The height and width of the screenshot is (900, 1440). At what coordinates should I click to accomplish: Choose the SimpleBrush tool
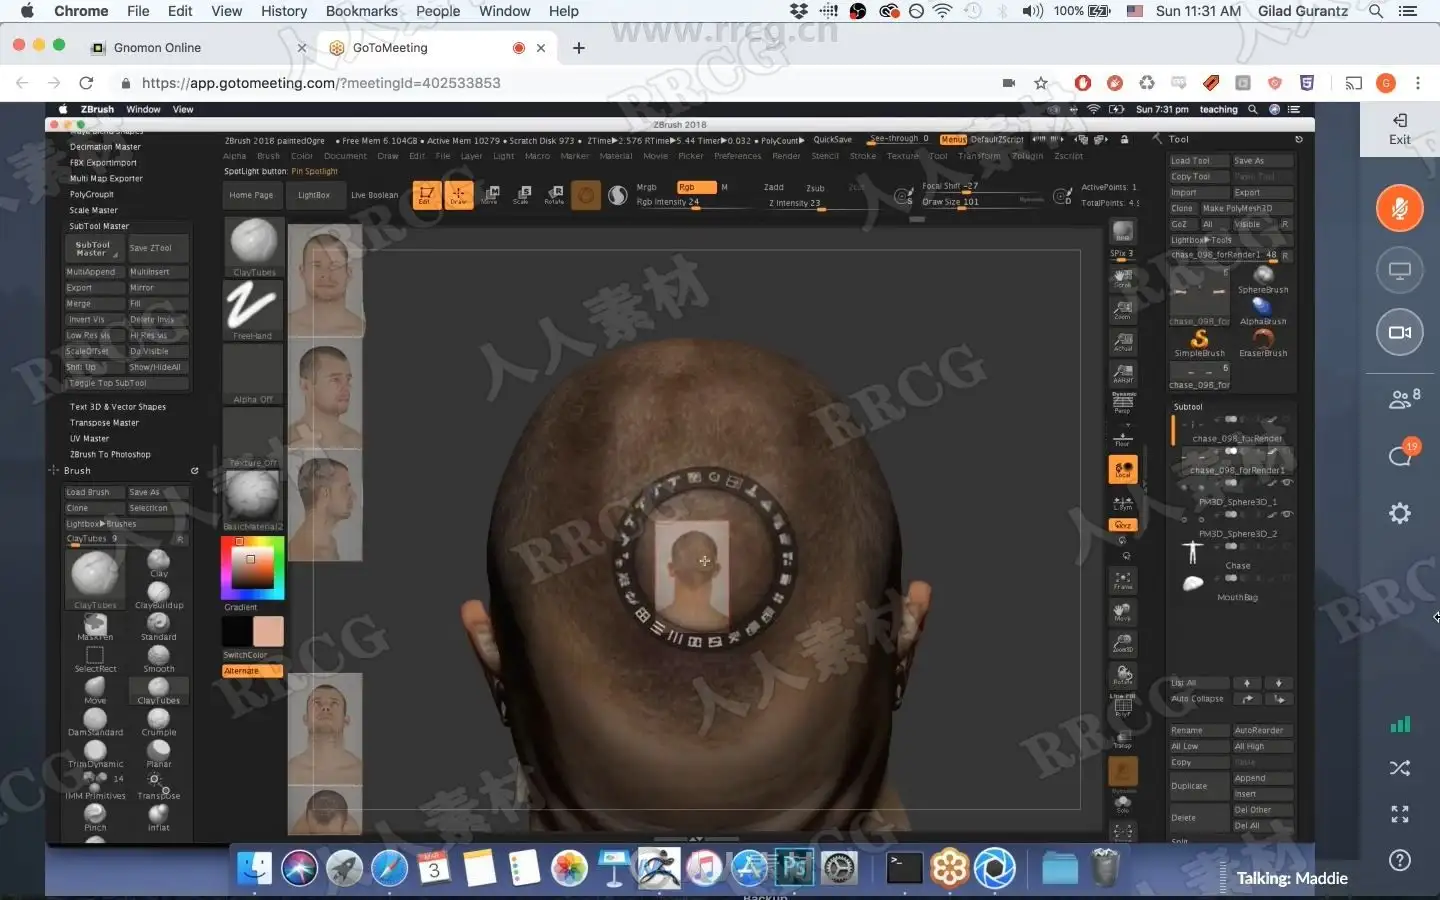[1199, 342]
